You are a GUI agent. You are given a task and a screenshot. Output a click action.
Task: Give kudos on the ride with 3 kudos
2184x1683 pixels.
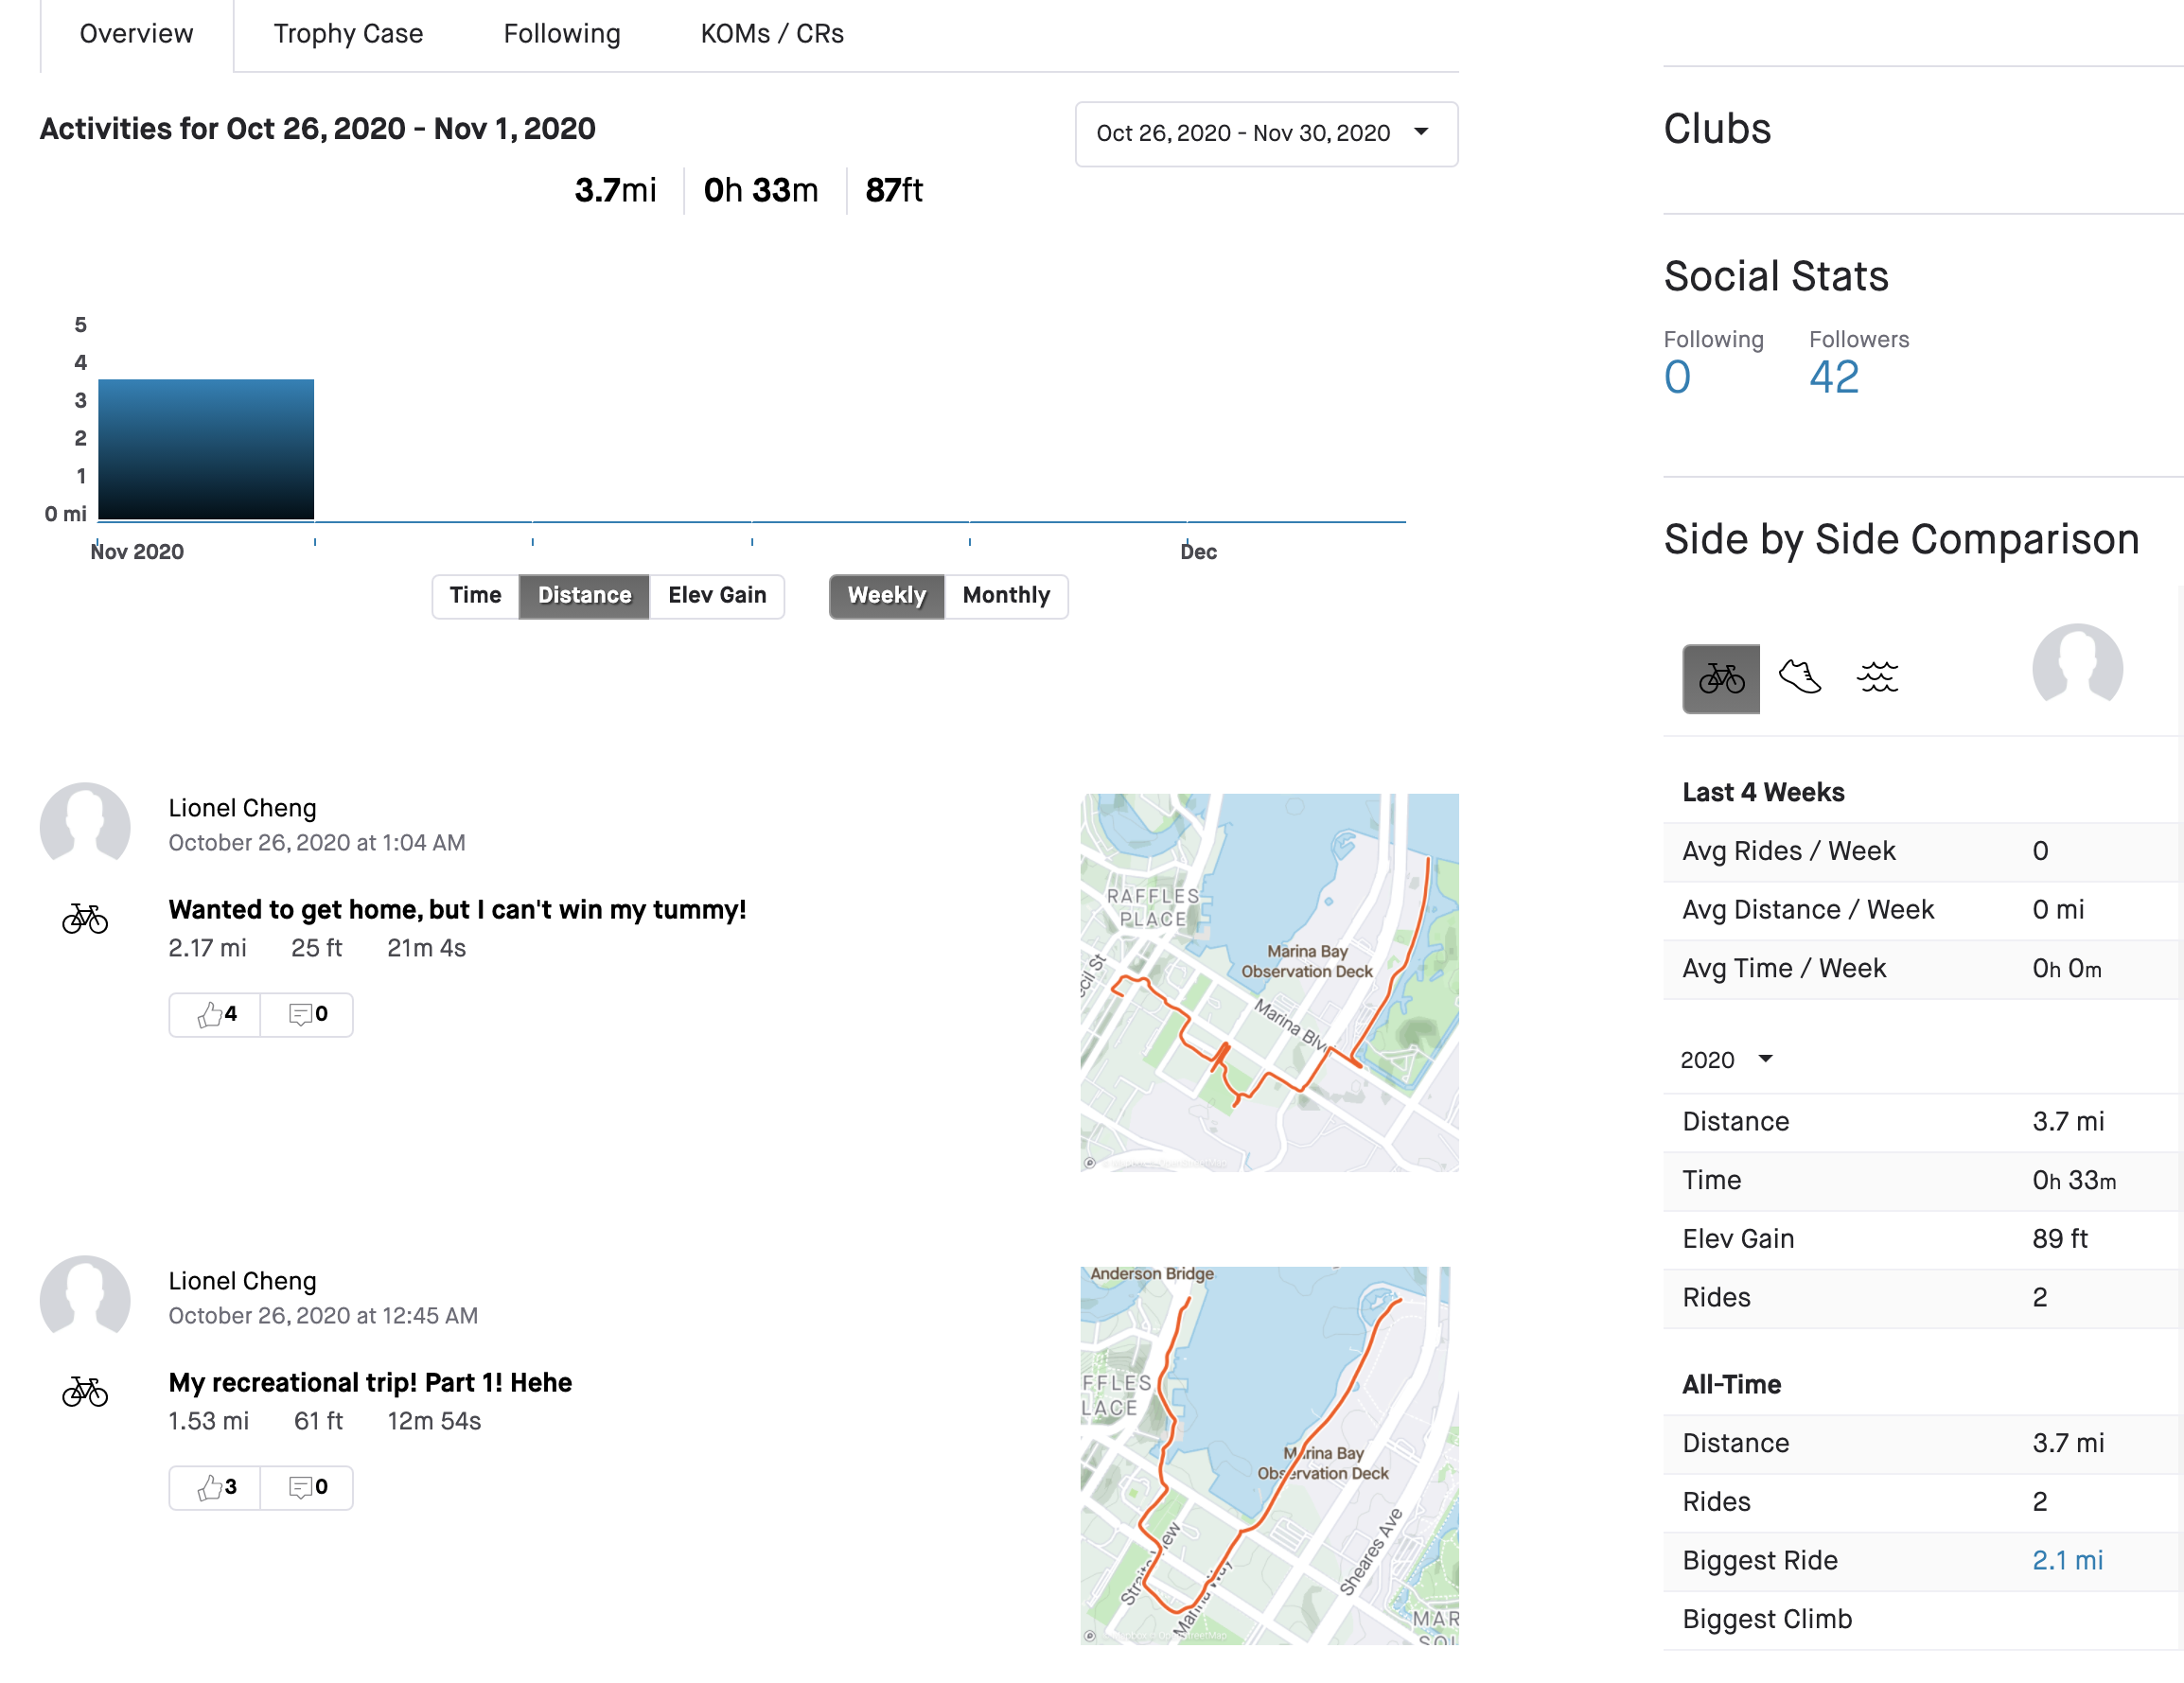point(215,1487)
